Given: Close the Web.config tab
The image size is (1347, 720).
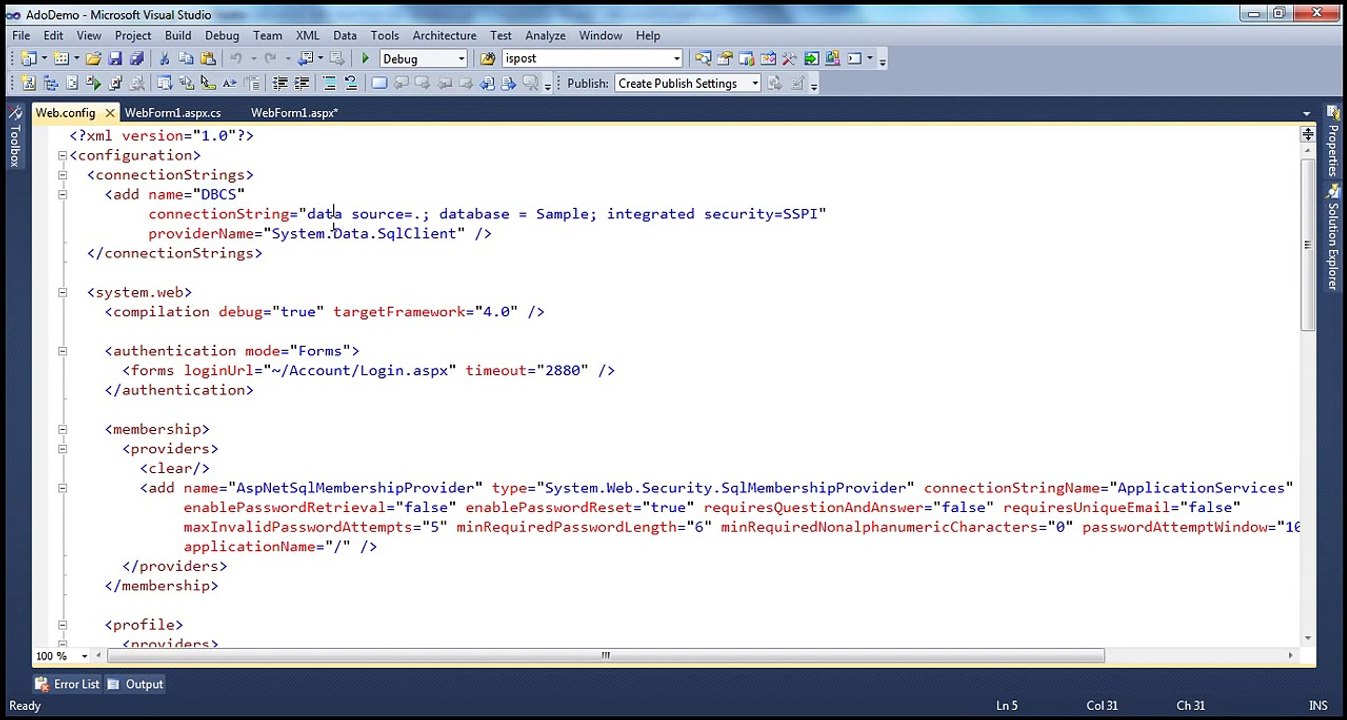Looking at the screenshot, I should (109, 113).
